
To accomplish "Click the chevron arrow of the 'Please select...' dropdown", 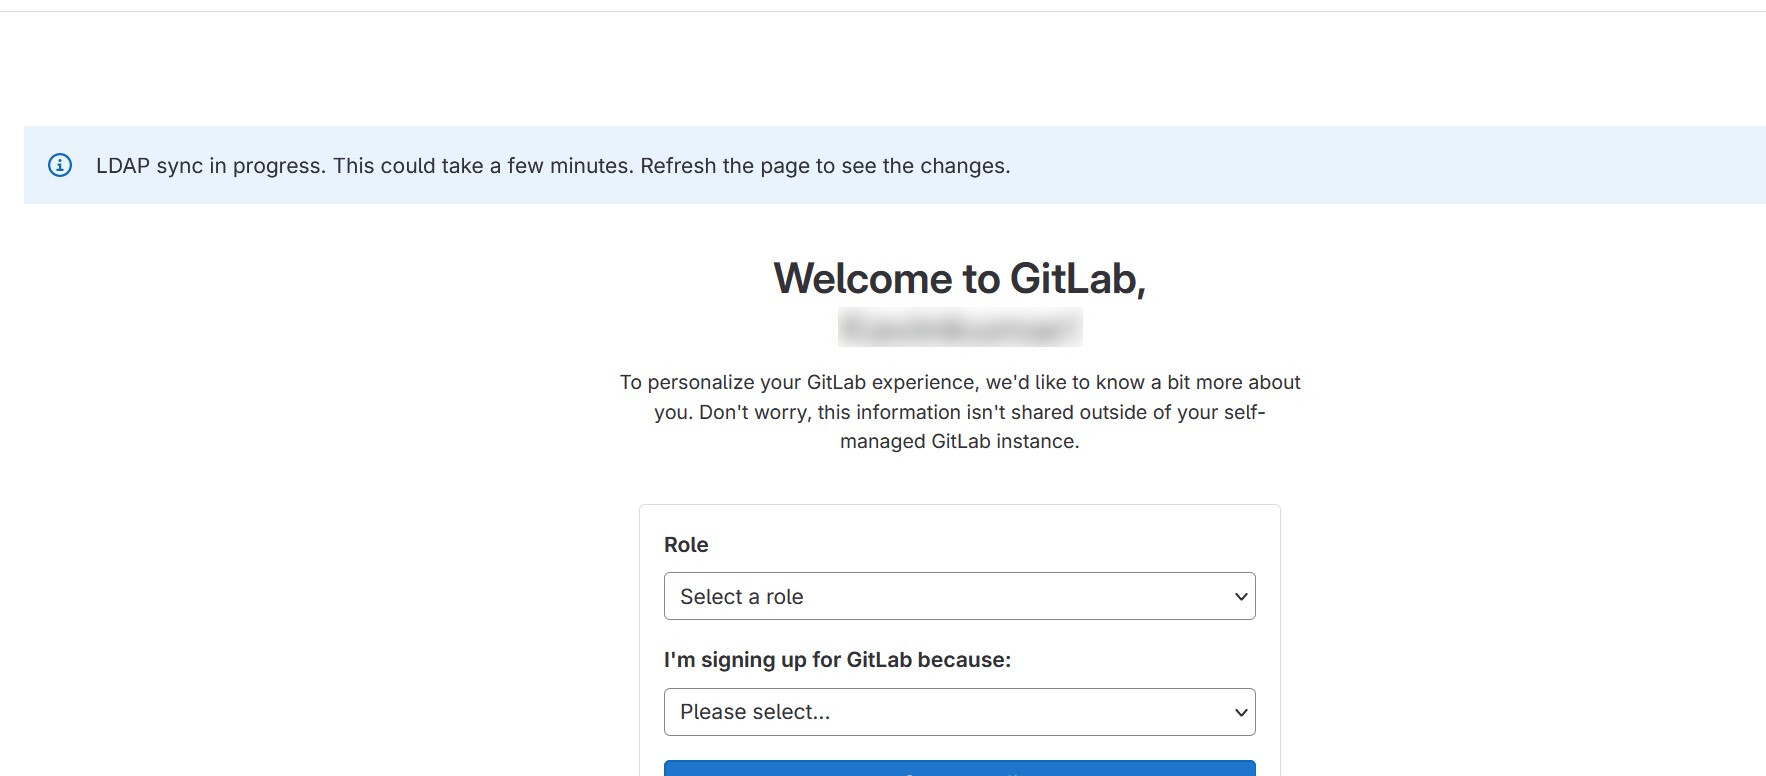I will (1240, 713).
